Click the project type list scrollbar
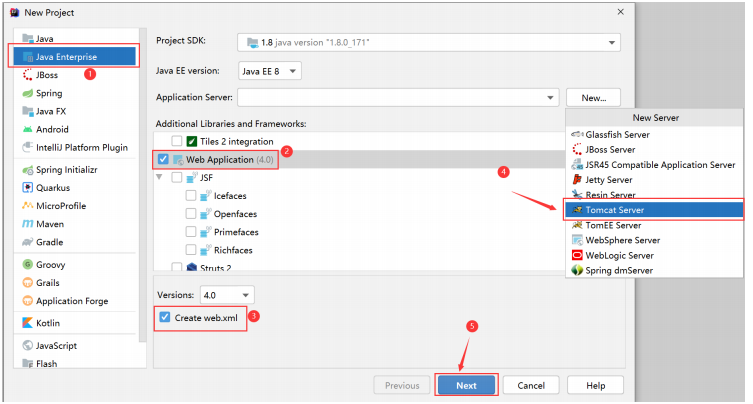This screenshot has height=404, width=753. (142, 185)
